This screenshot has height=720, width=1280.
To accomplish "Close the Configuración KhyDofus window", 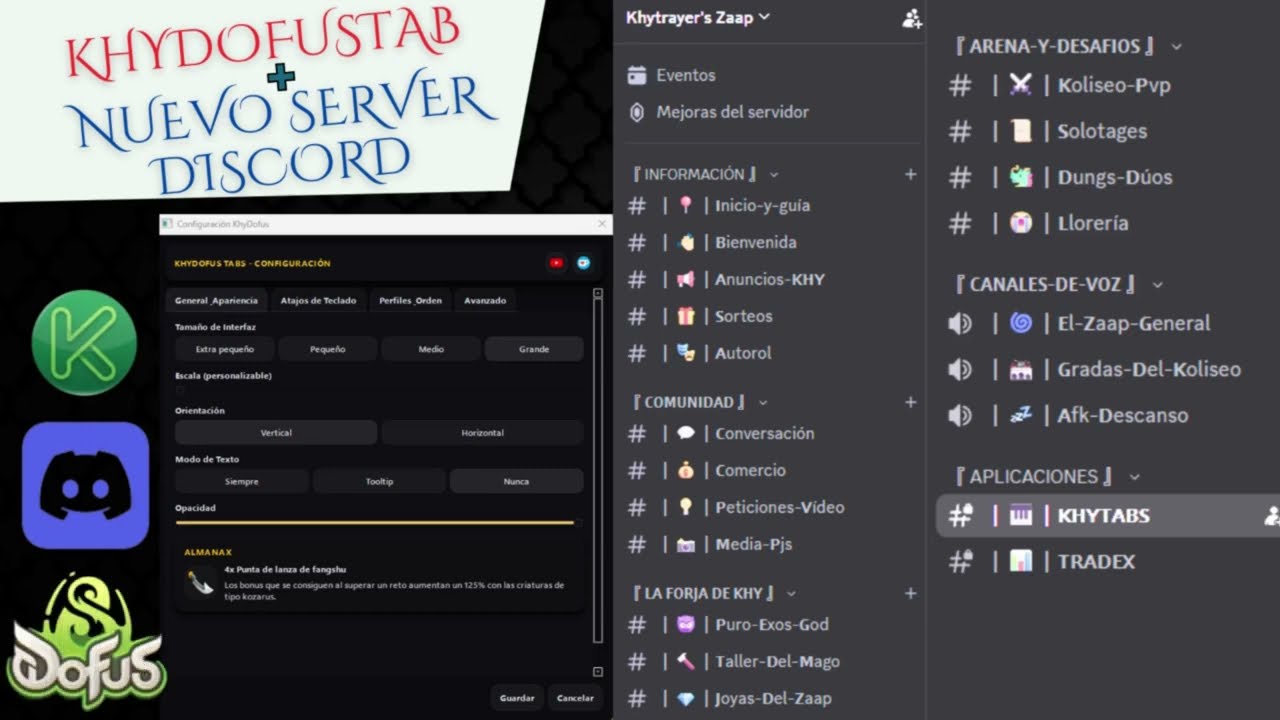I will coord(602,224).
